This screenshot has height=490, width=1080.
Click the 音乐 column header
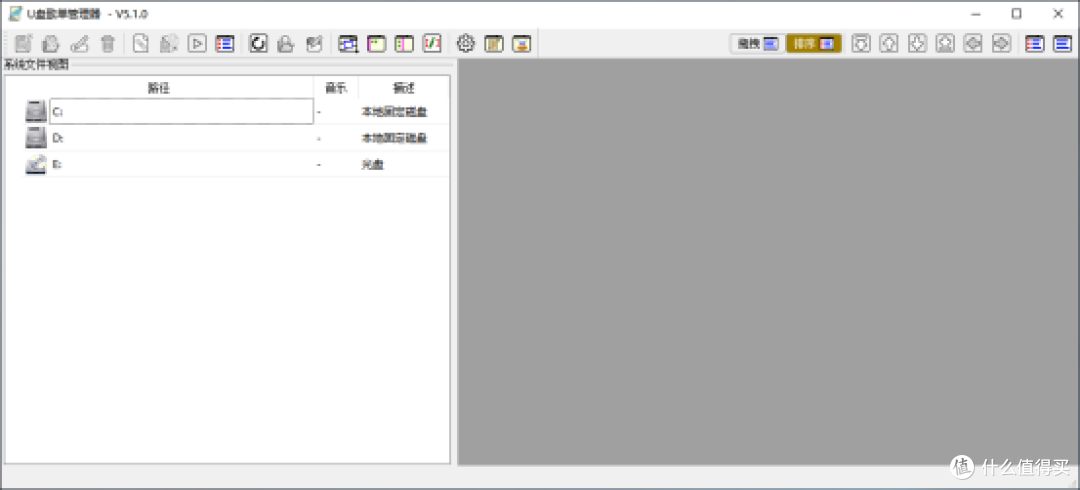[x=336, y=88]
